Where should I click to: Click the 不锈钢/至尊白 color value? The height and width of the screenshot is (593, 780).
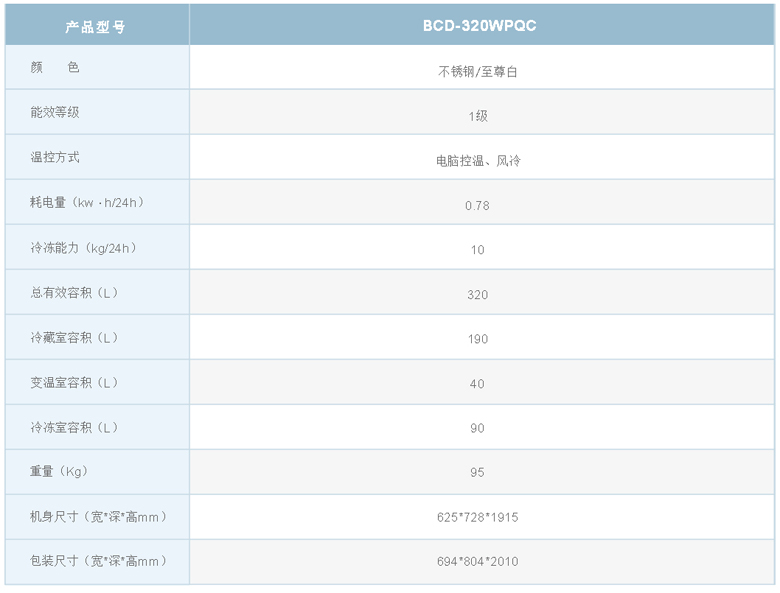[478, 72]
